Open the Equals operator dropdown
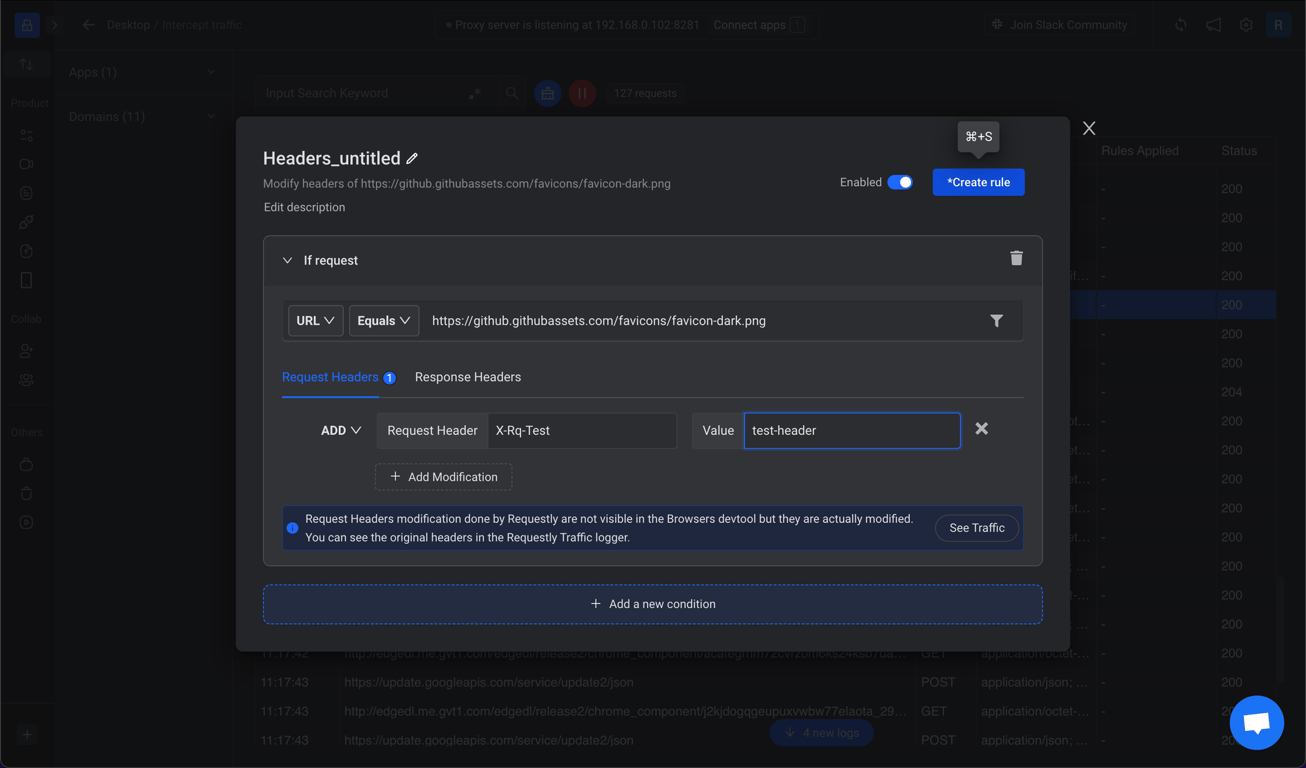 [383, 321]
